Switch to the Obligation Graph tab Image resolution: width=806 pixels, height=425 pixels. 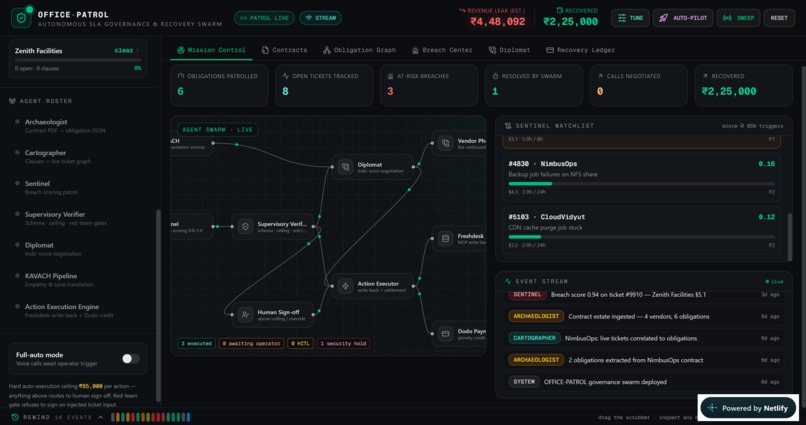click(x=359, y=50)
